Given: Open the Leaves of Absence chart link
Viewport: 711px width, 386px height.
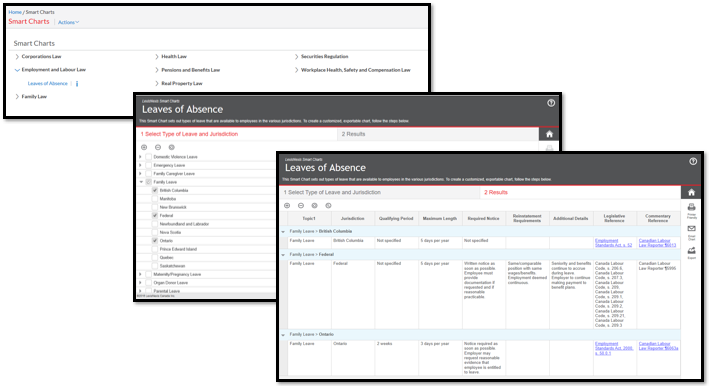Looking at the screenshot, I should [48, 83].
